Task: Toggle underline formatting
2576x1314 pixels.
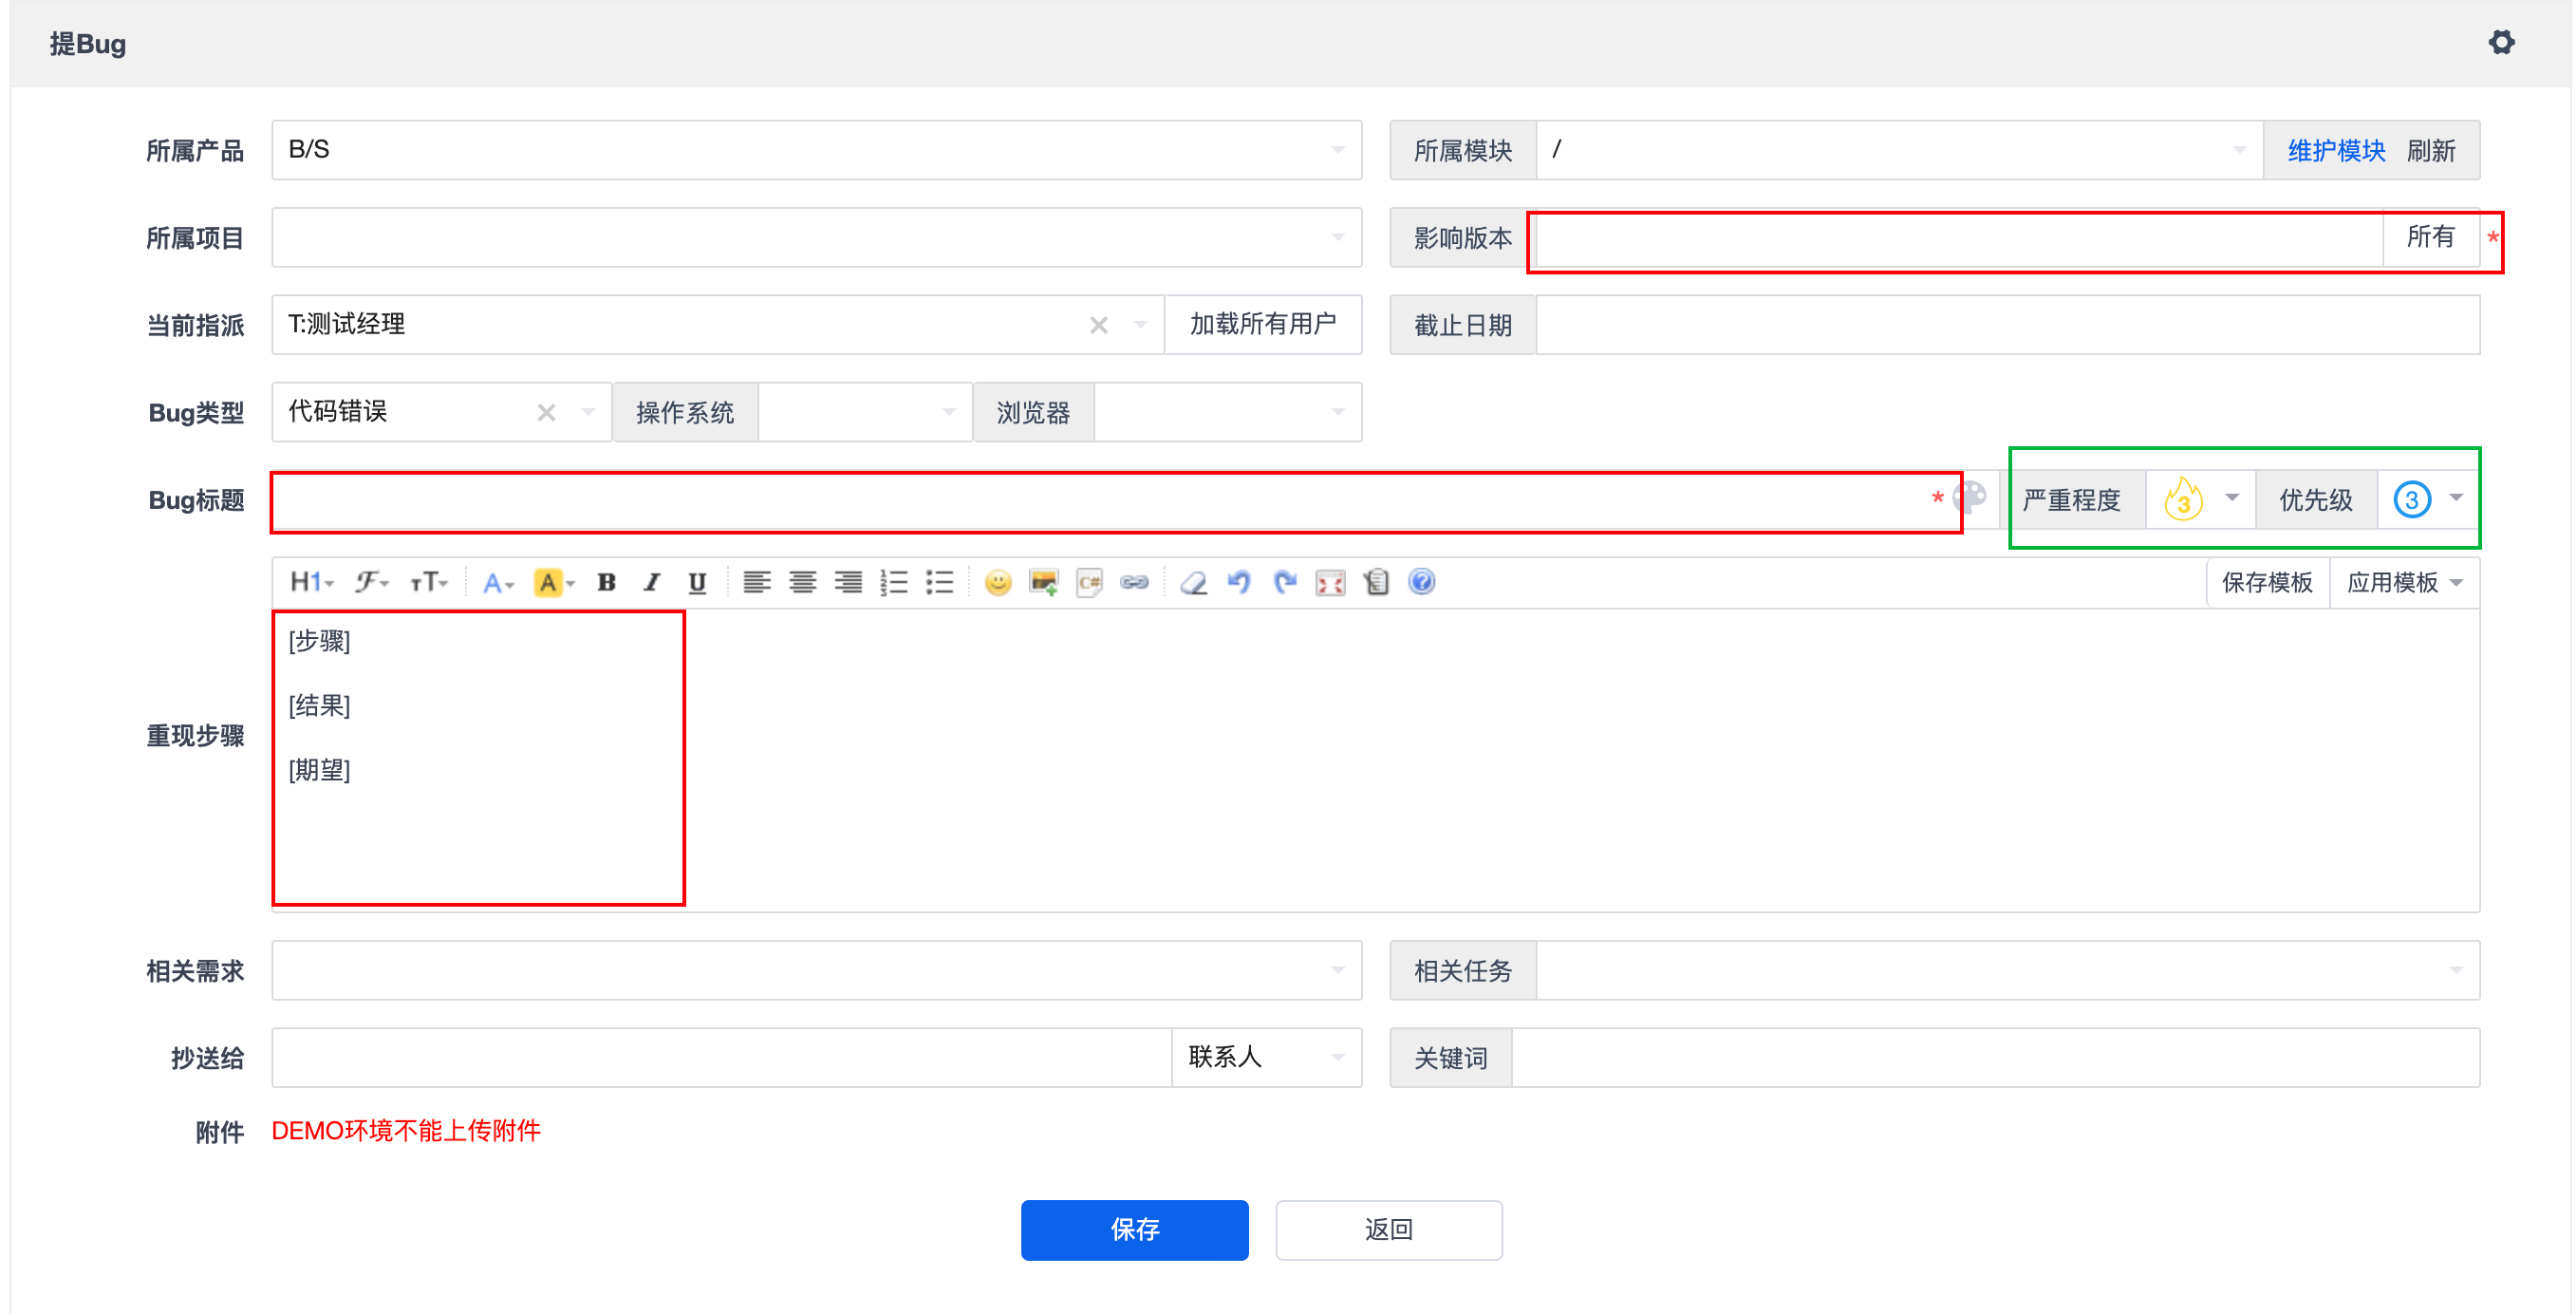Action: coord(697,582)
